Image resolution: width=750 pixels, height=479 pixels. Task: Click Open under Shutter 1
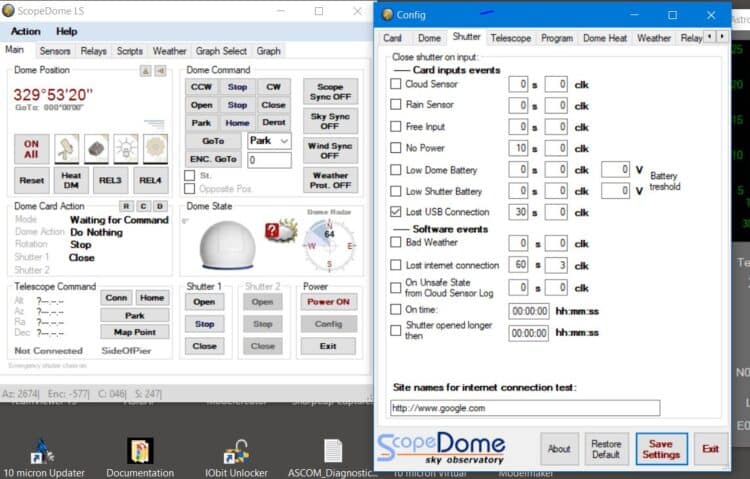pyautogui.click(x=204, y=301)
